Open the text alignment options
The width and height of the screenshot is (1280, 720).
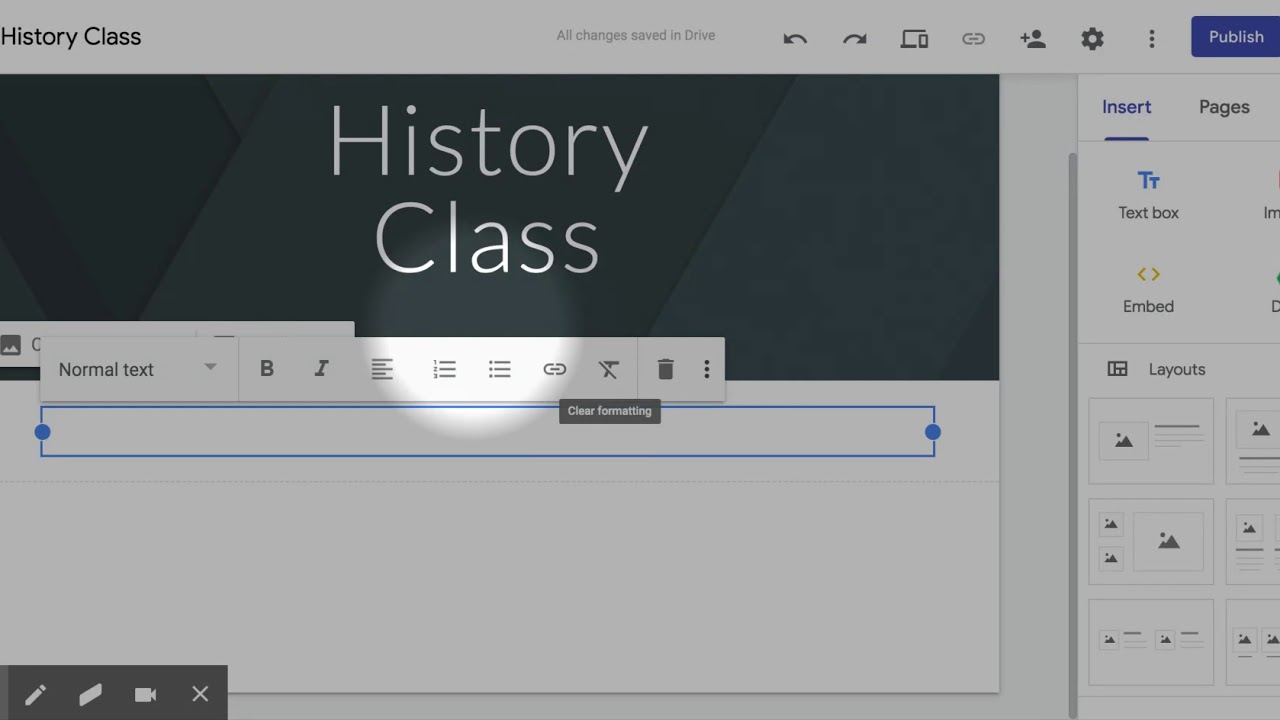click(382, 370)
